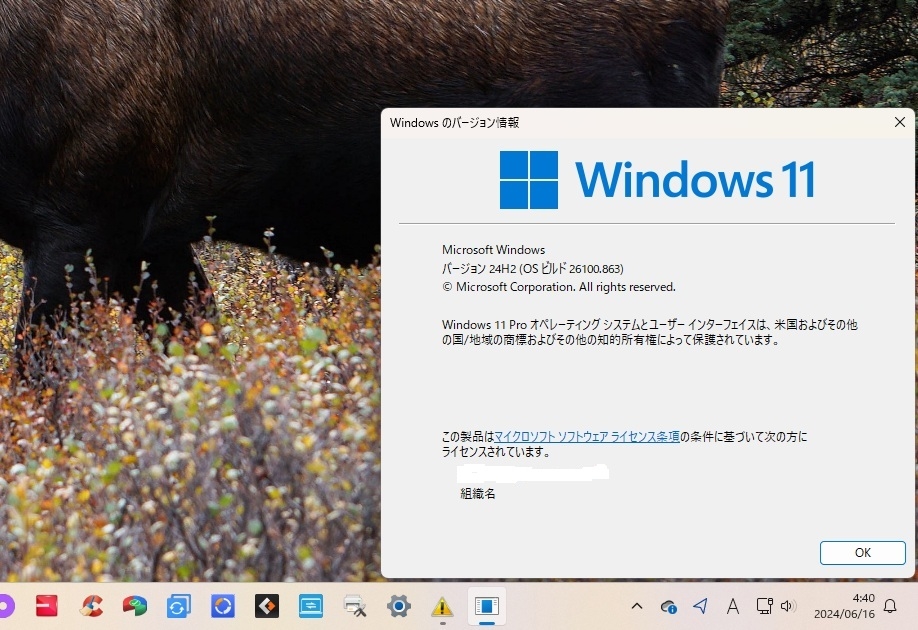Open the blue sync-arrows app in taskbar

179,606
